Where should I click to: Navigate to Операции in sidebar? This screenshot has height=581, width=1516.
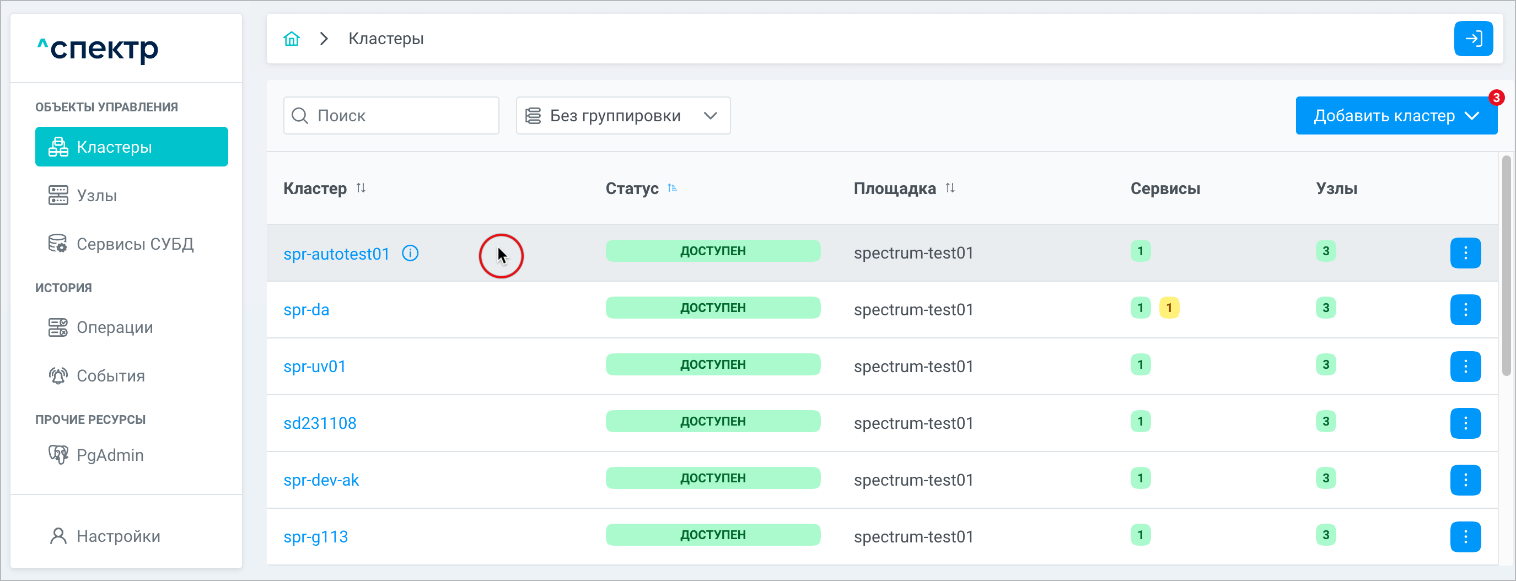coord(114,327)
